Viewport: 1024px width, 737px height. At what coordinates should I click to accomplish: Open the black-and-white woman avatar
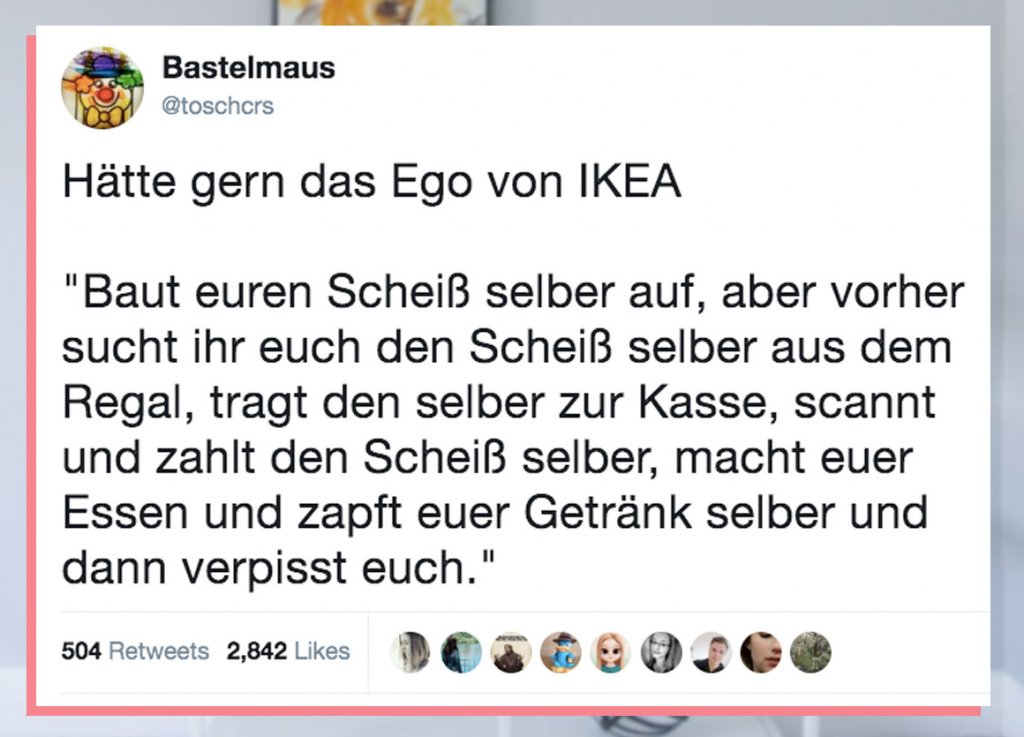(x=661, y=652)
